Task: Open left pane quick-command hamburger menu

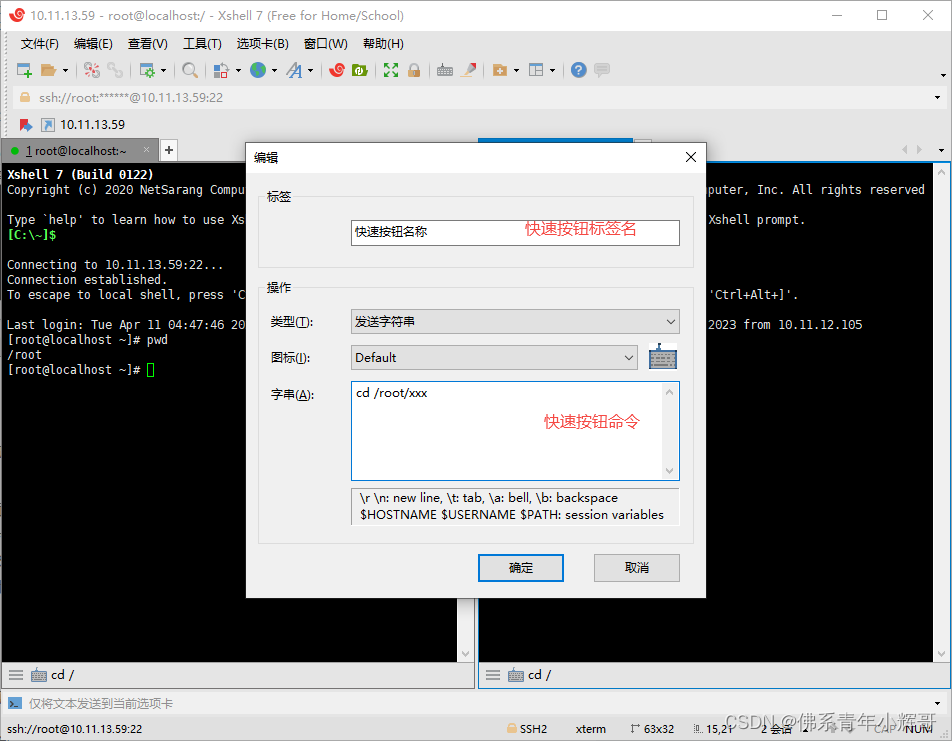Action: (16, 675)
